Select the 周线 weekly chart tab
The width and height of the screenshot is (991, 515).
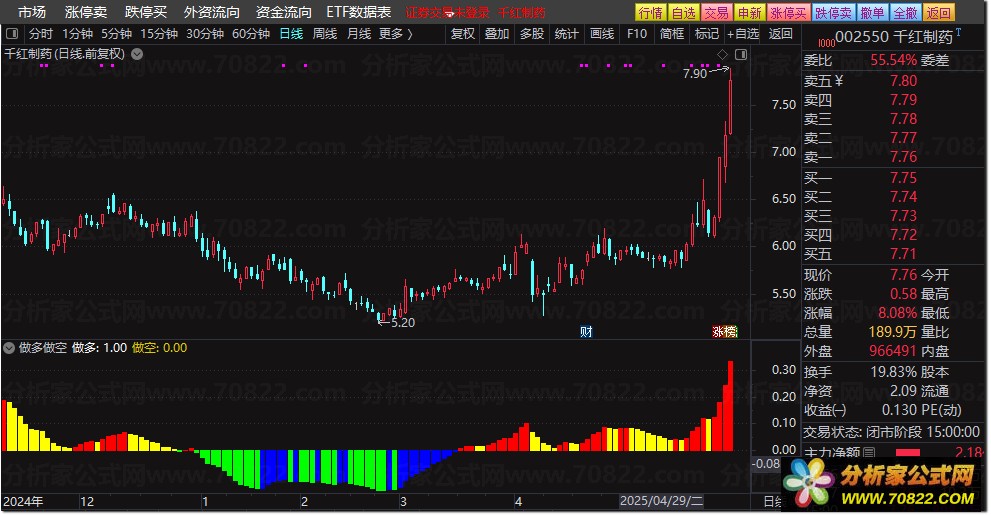[x=325, y=33]
